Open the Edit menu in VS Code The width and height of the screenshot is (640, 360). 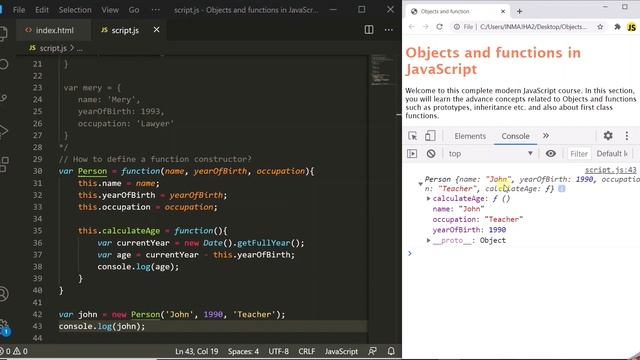point(42,10)
